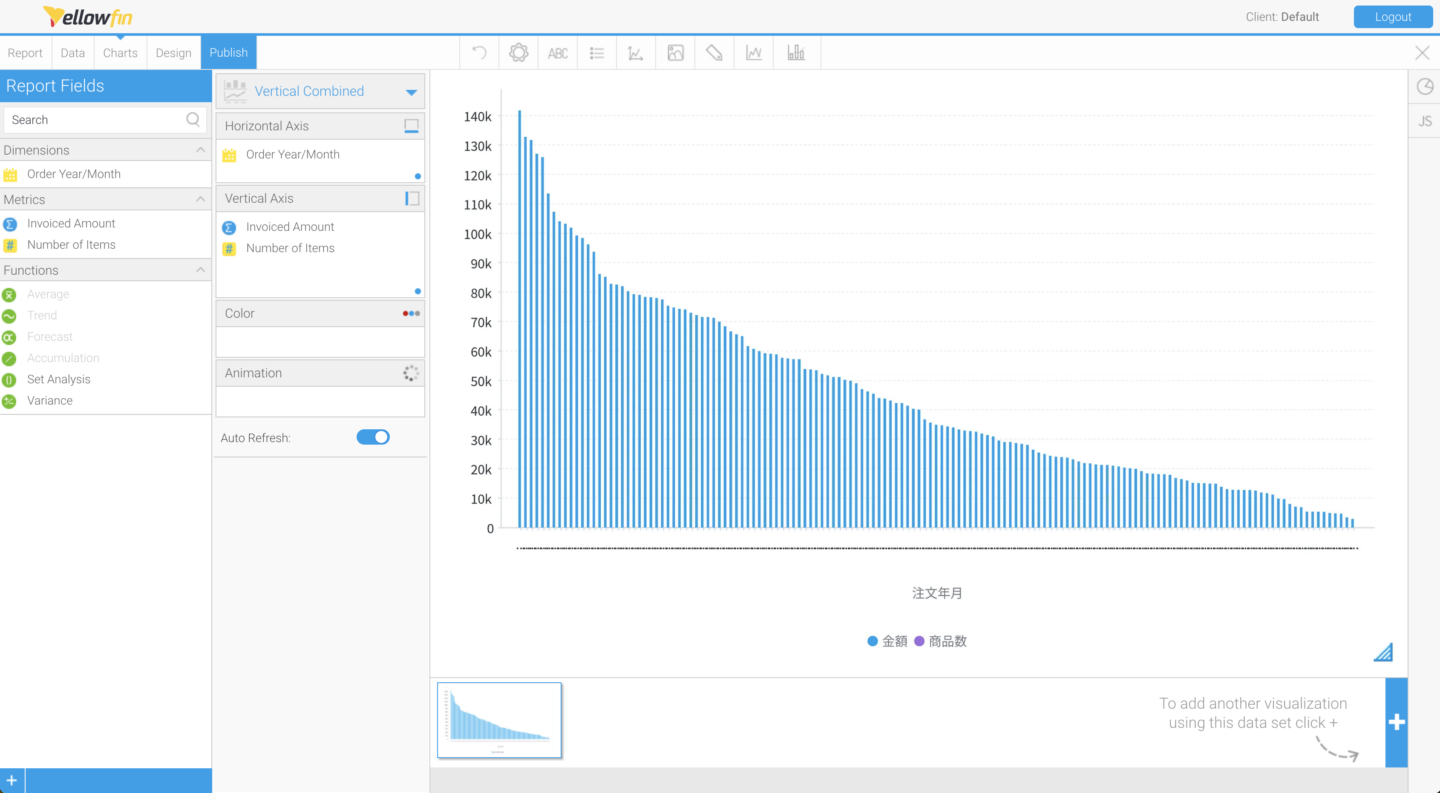
Task: Open the chart type panel via pie icon
Action: (1424, 87)
